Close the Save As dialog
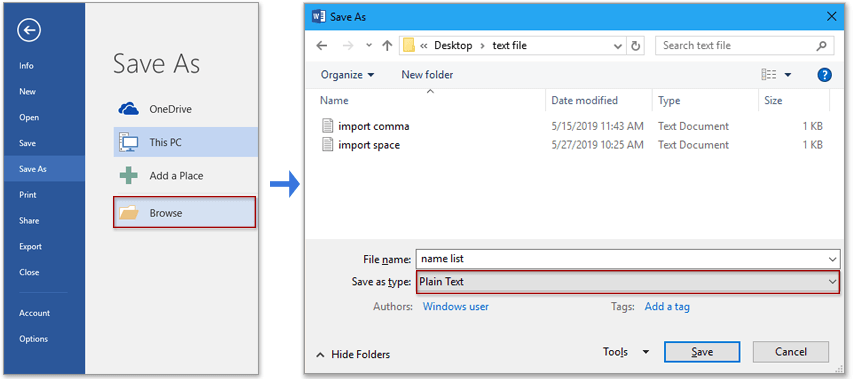The width and height of the screenshot is (853, 379). [831, 17]
